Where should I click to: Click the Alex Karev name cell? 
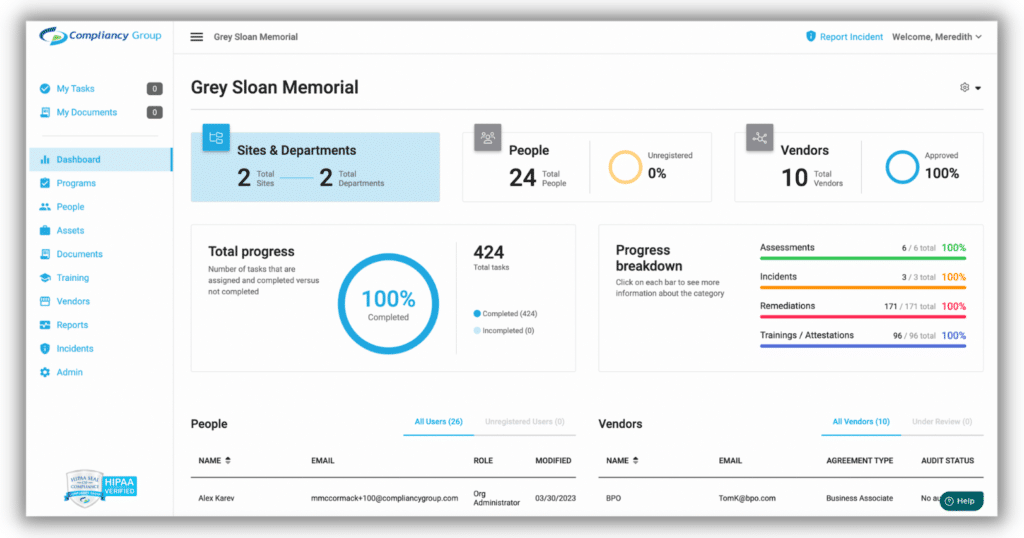(x=216, y=498)
